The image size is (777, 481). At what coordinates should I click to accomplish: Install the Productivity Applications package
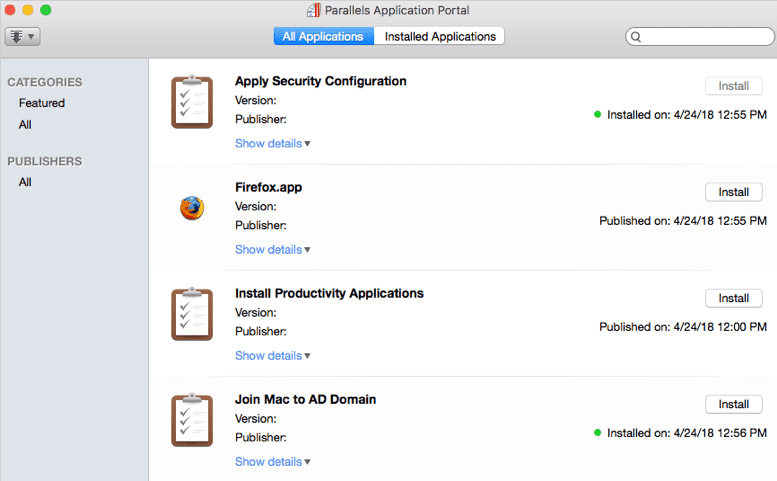tap(733, 298)
